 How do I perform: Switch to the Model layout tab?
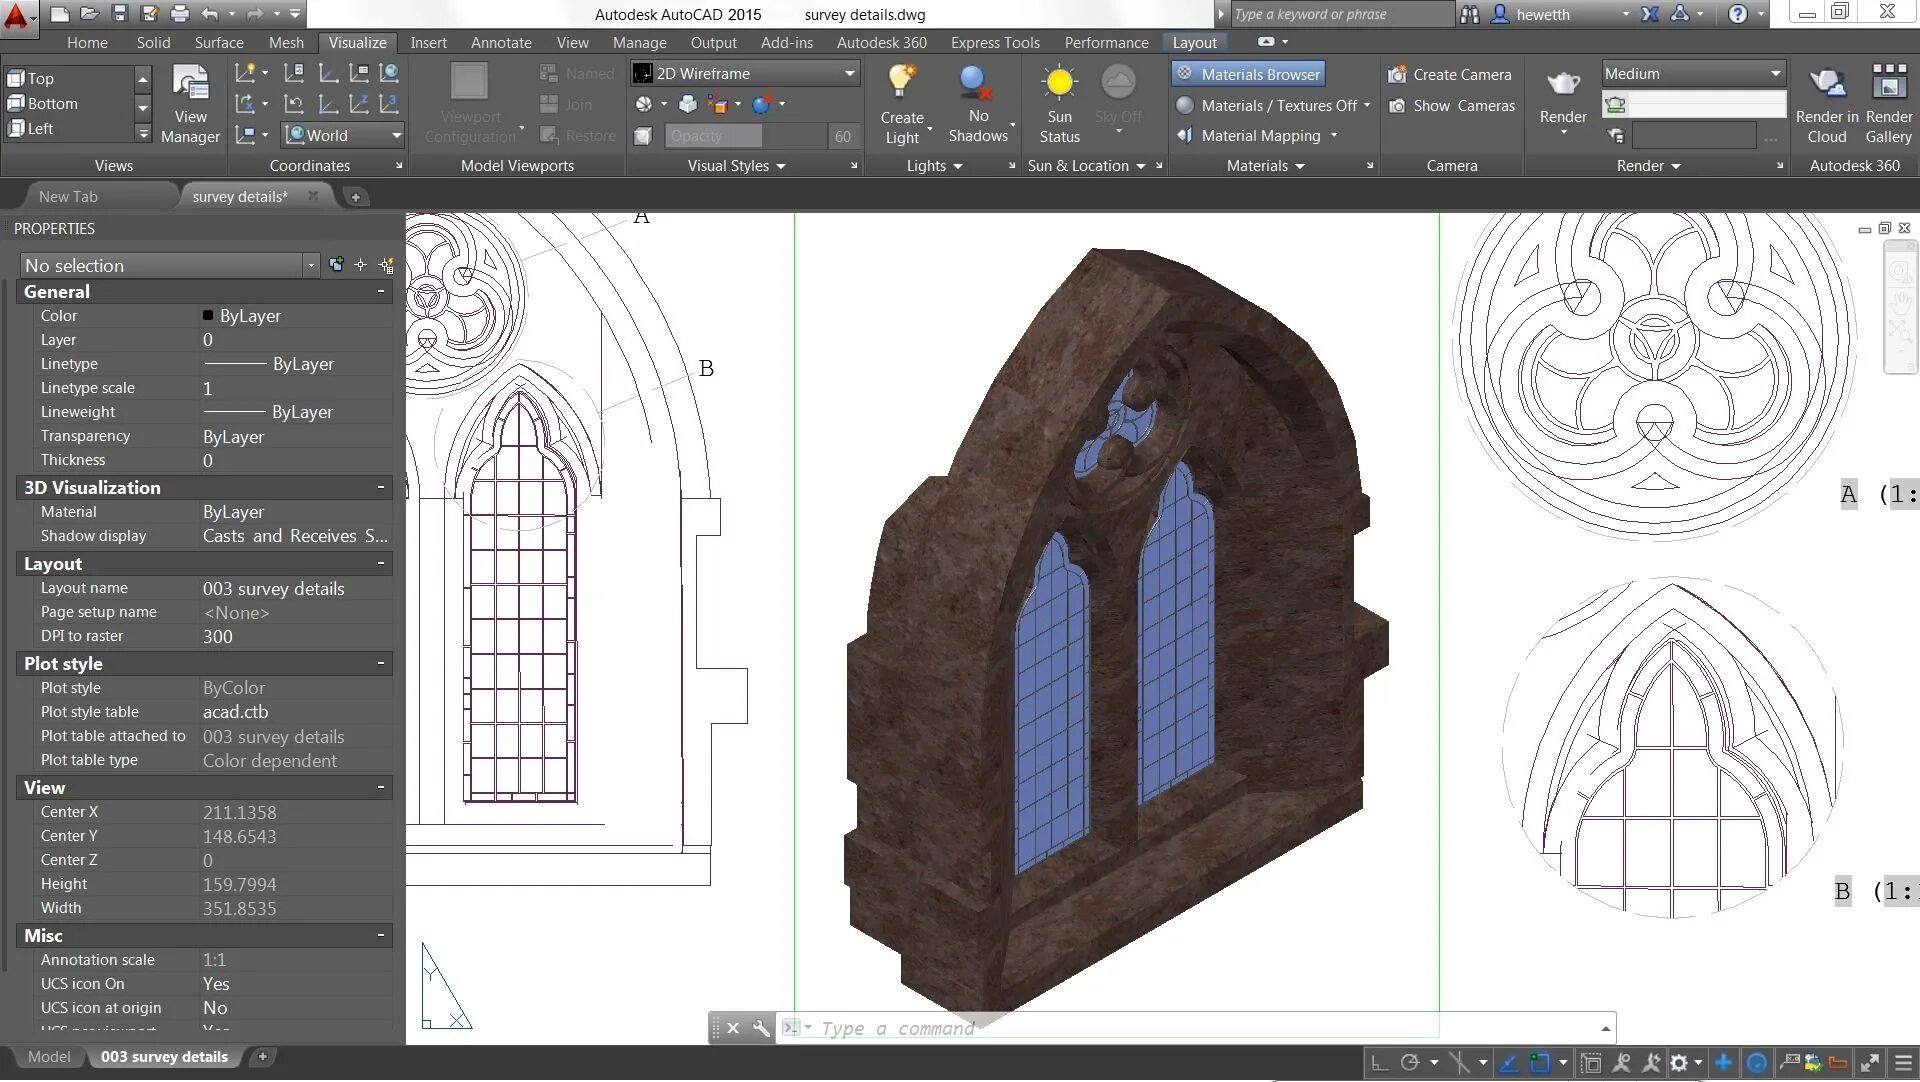tap(49, 1056)
